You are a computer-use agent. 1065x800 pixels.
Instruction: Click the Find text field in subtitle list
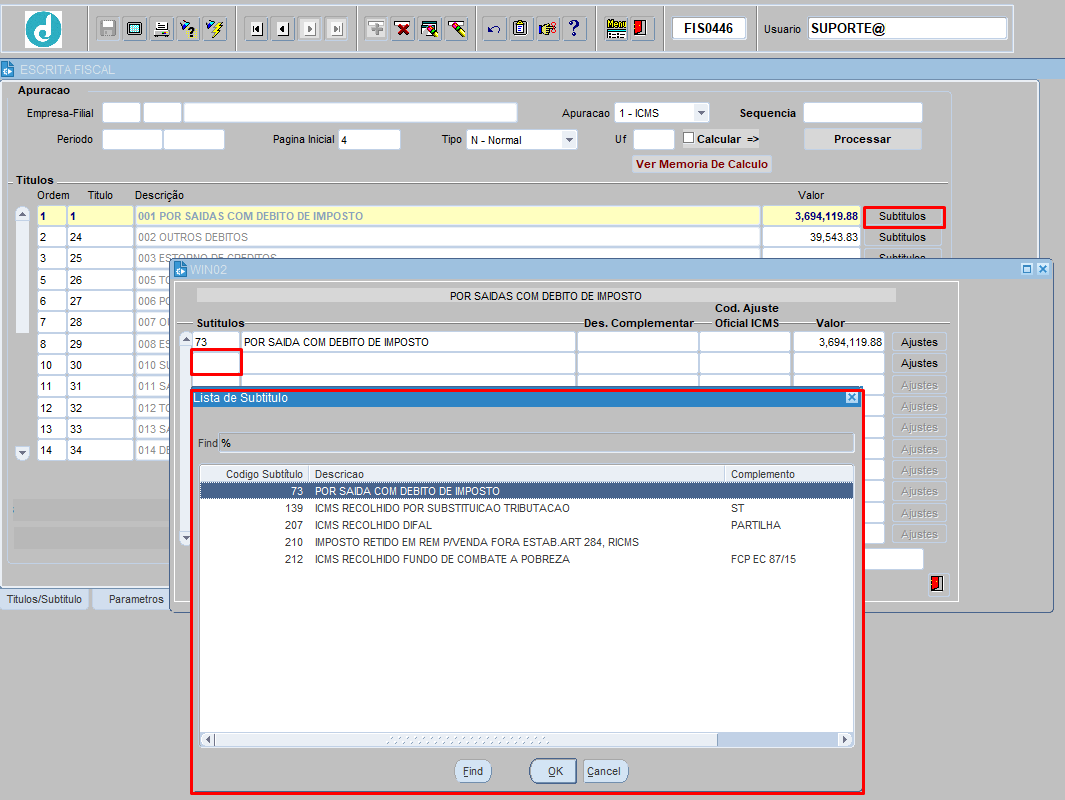[536, 443]
